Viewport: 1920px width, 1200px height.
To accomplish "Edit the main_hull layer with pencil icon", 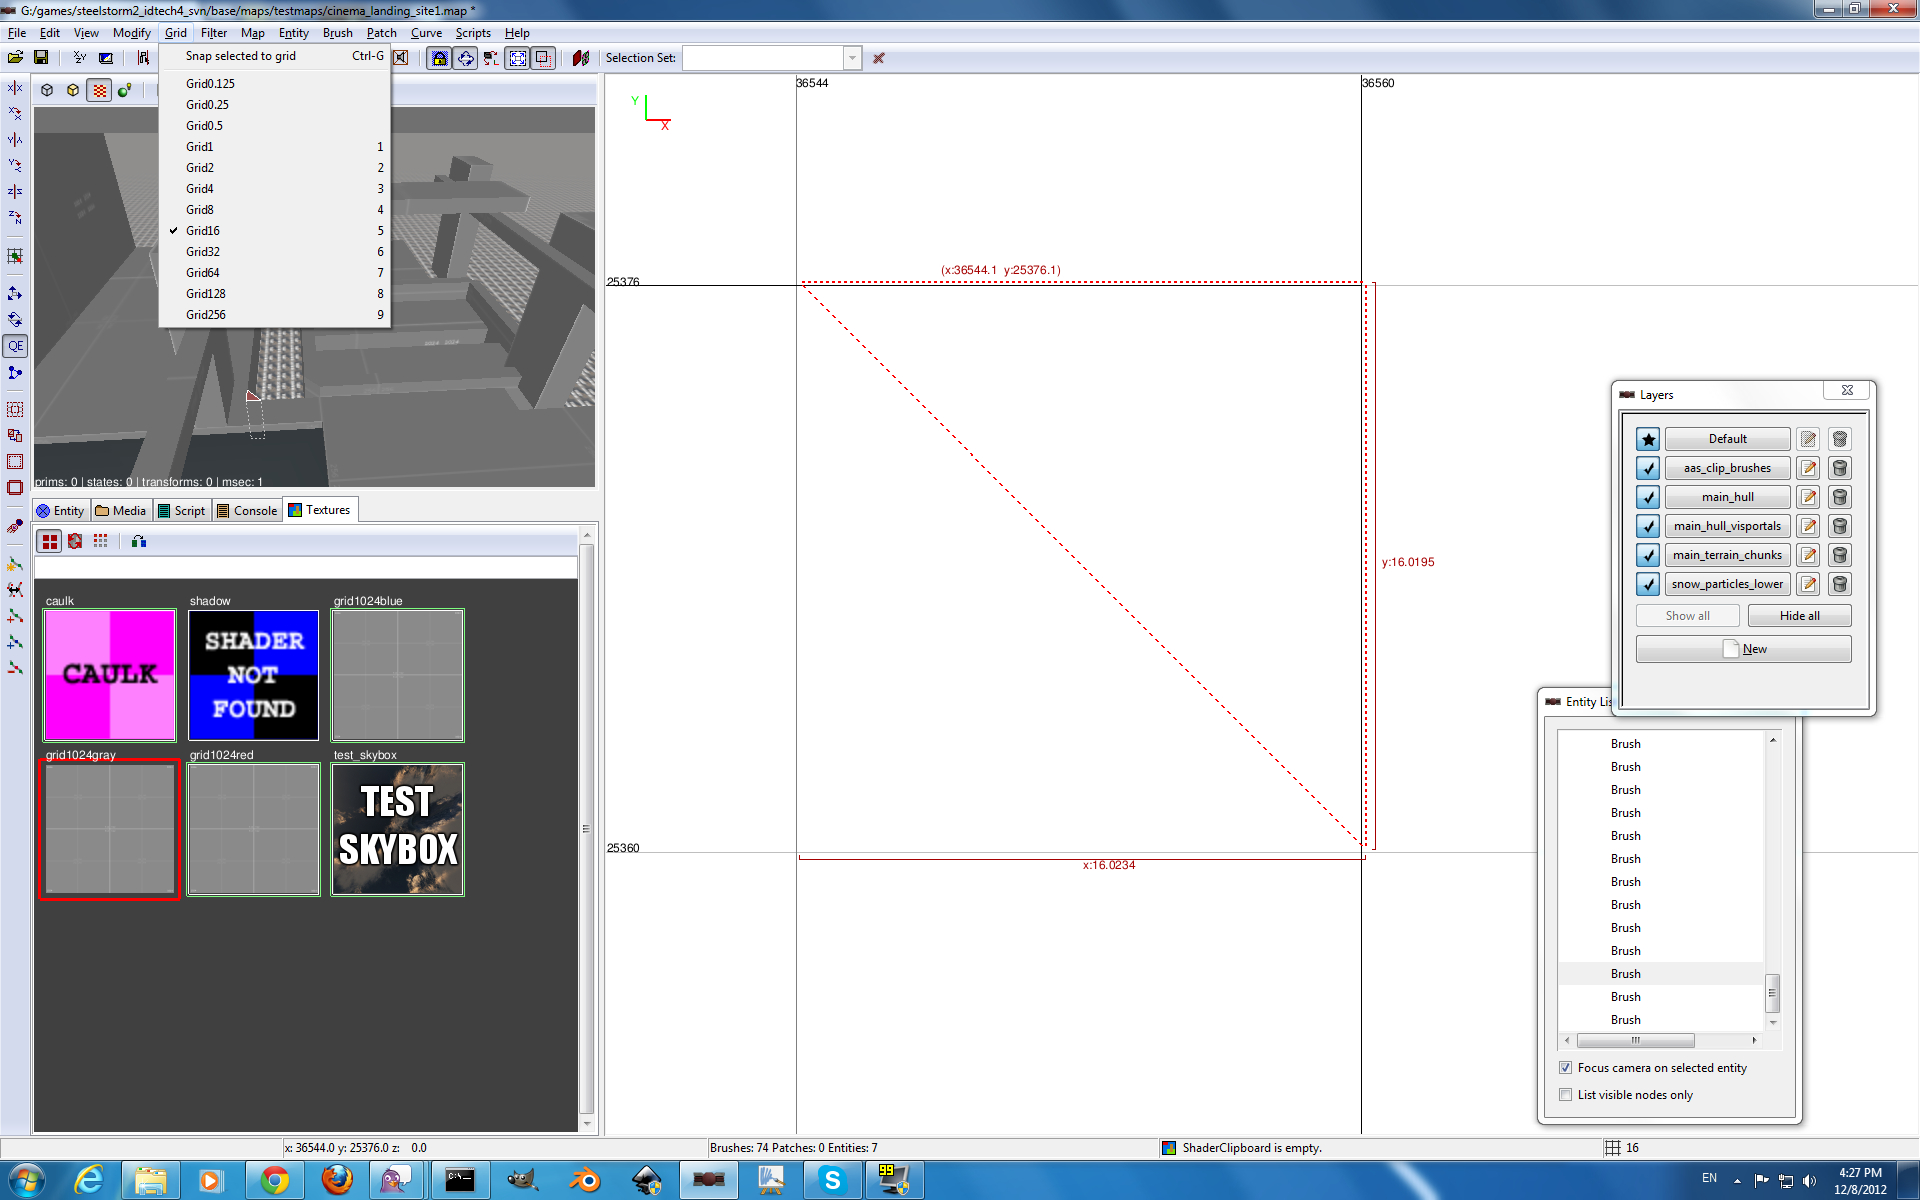I will pos(1807,497).
